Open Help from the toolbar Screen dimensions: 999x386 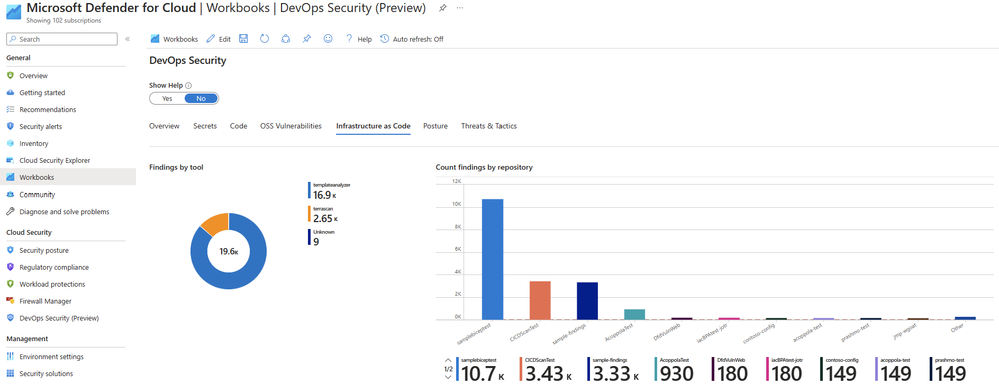[359, 39]
